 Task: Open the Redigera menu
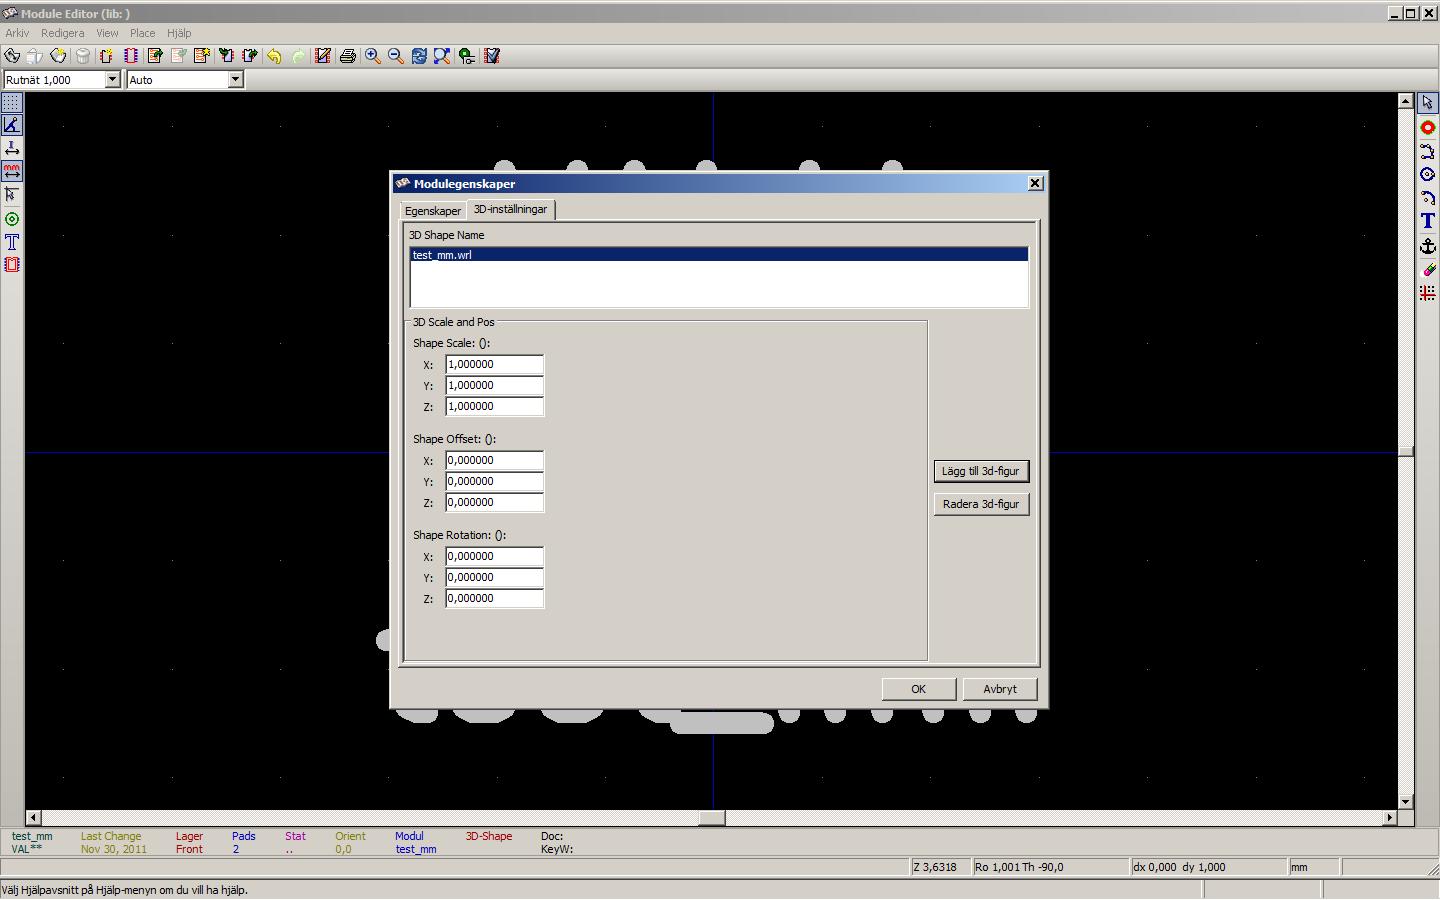tap(62, 33)
